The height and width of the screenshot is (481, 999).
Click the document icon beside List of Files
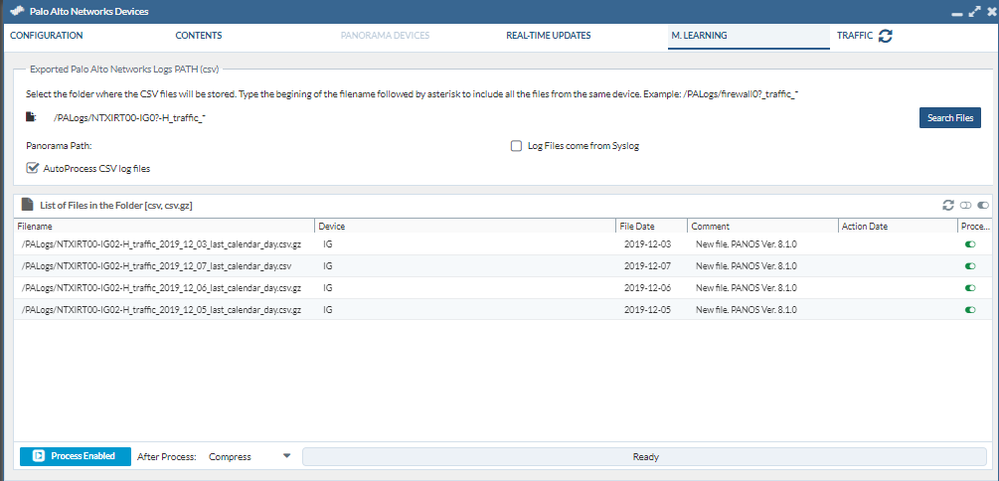[27, 205]
